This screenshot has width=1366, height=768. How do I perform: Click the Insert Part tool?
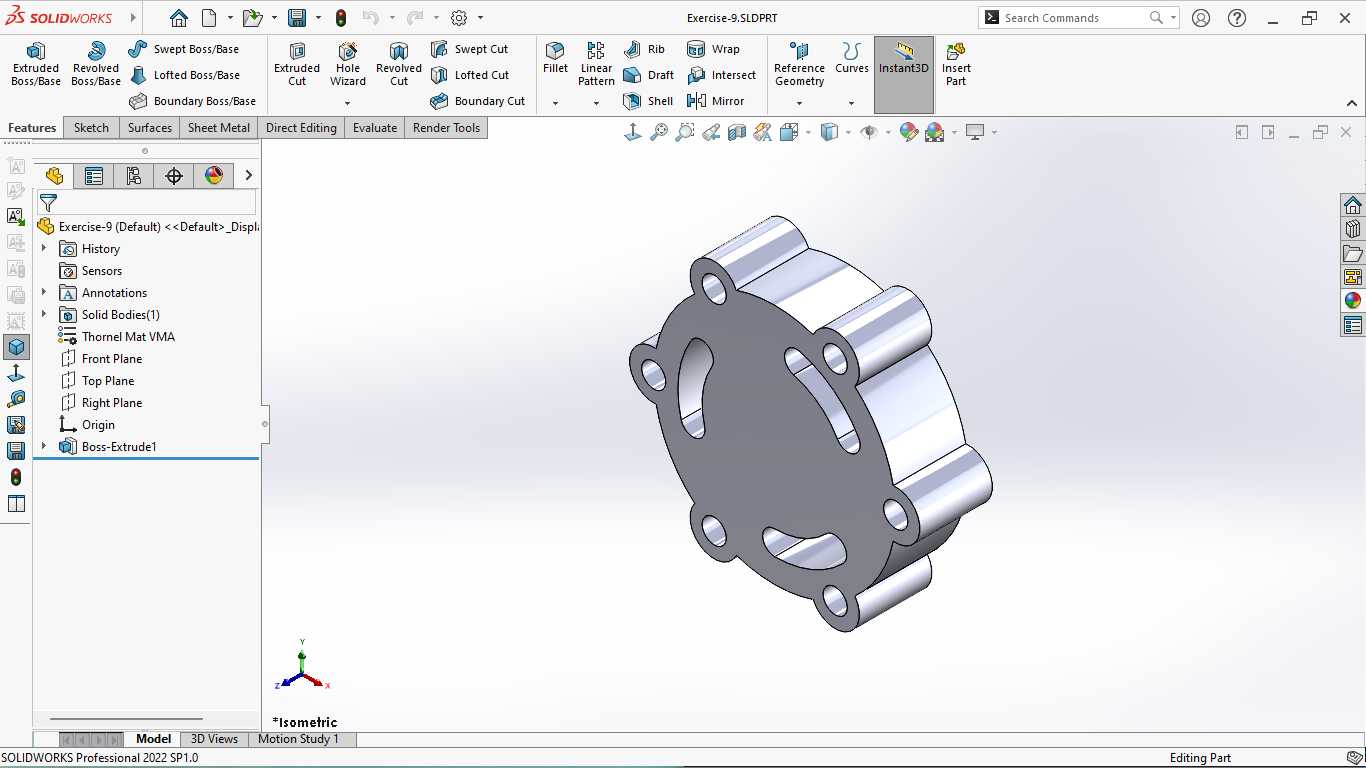click(956, 64)
